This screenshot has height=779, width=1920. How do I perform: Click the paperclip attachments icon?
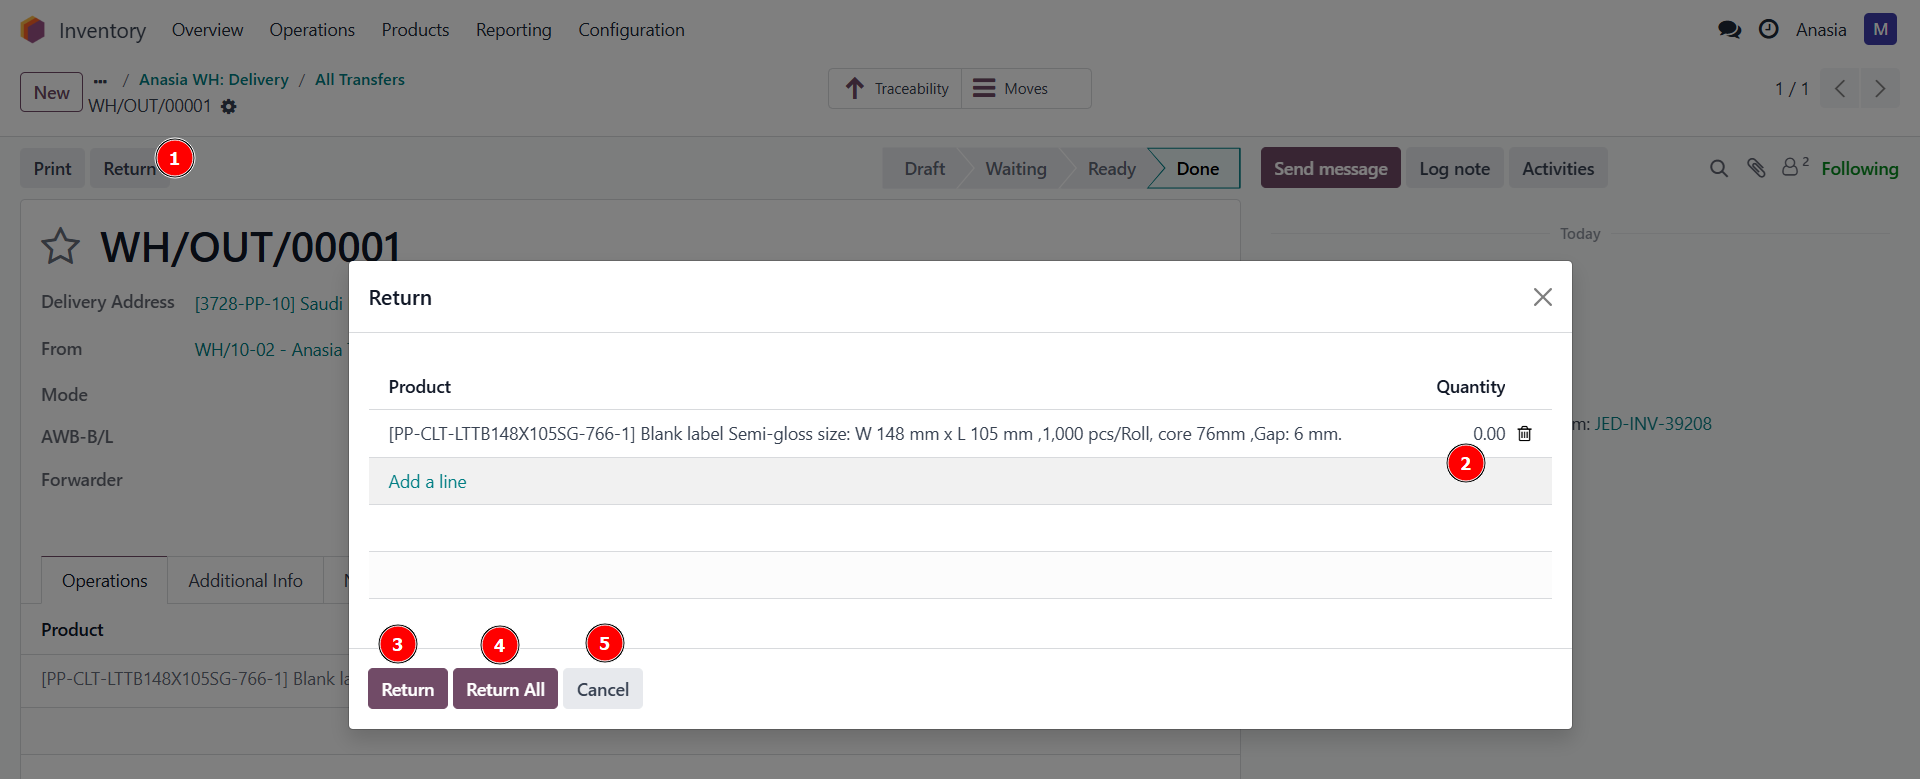pos(1756,169)
